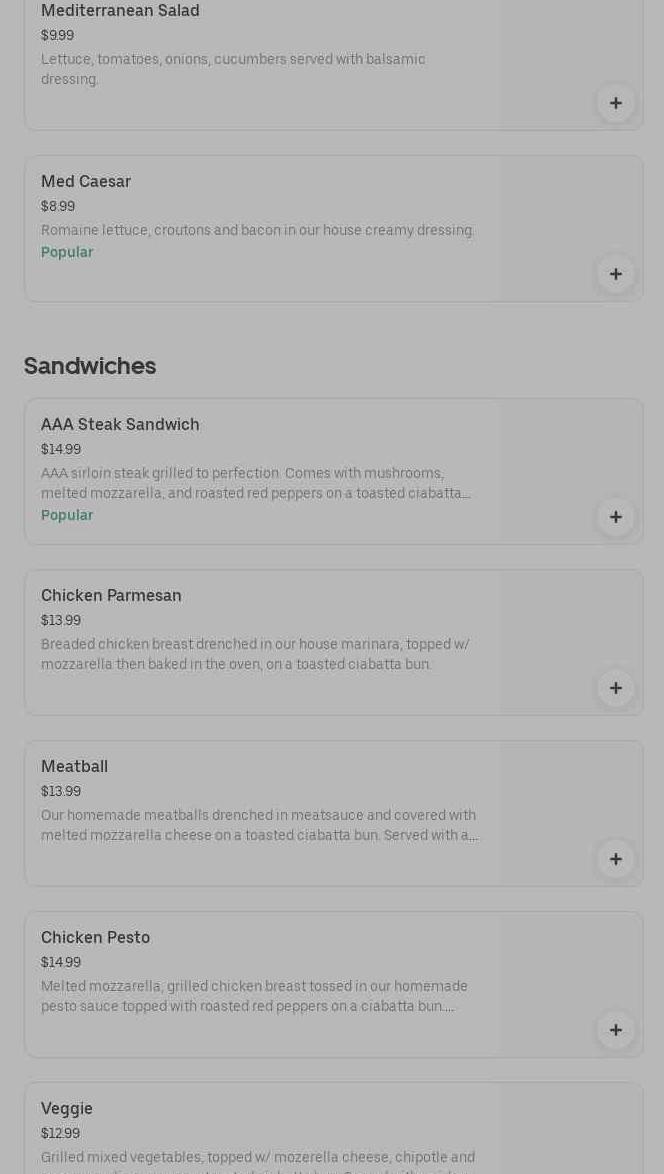Add Chicken Pesto using its plus button
Screen dimensions: 664x1174
(x=615, y=1030)
